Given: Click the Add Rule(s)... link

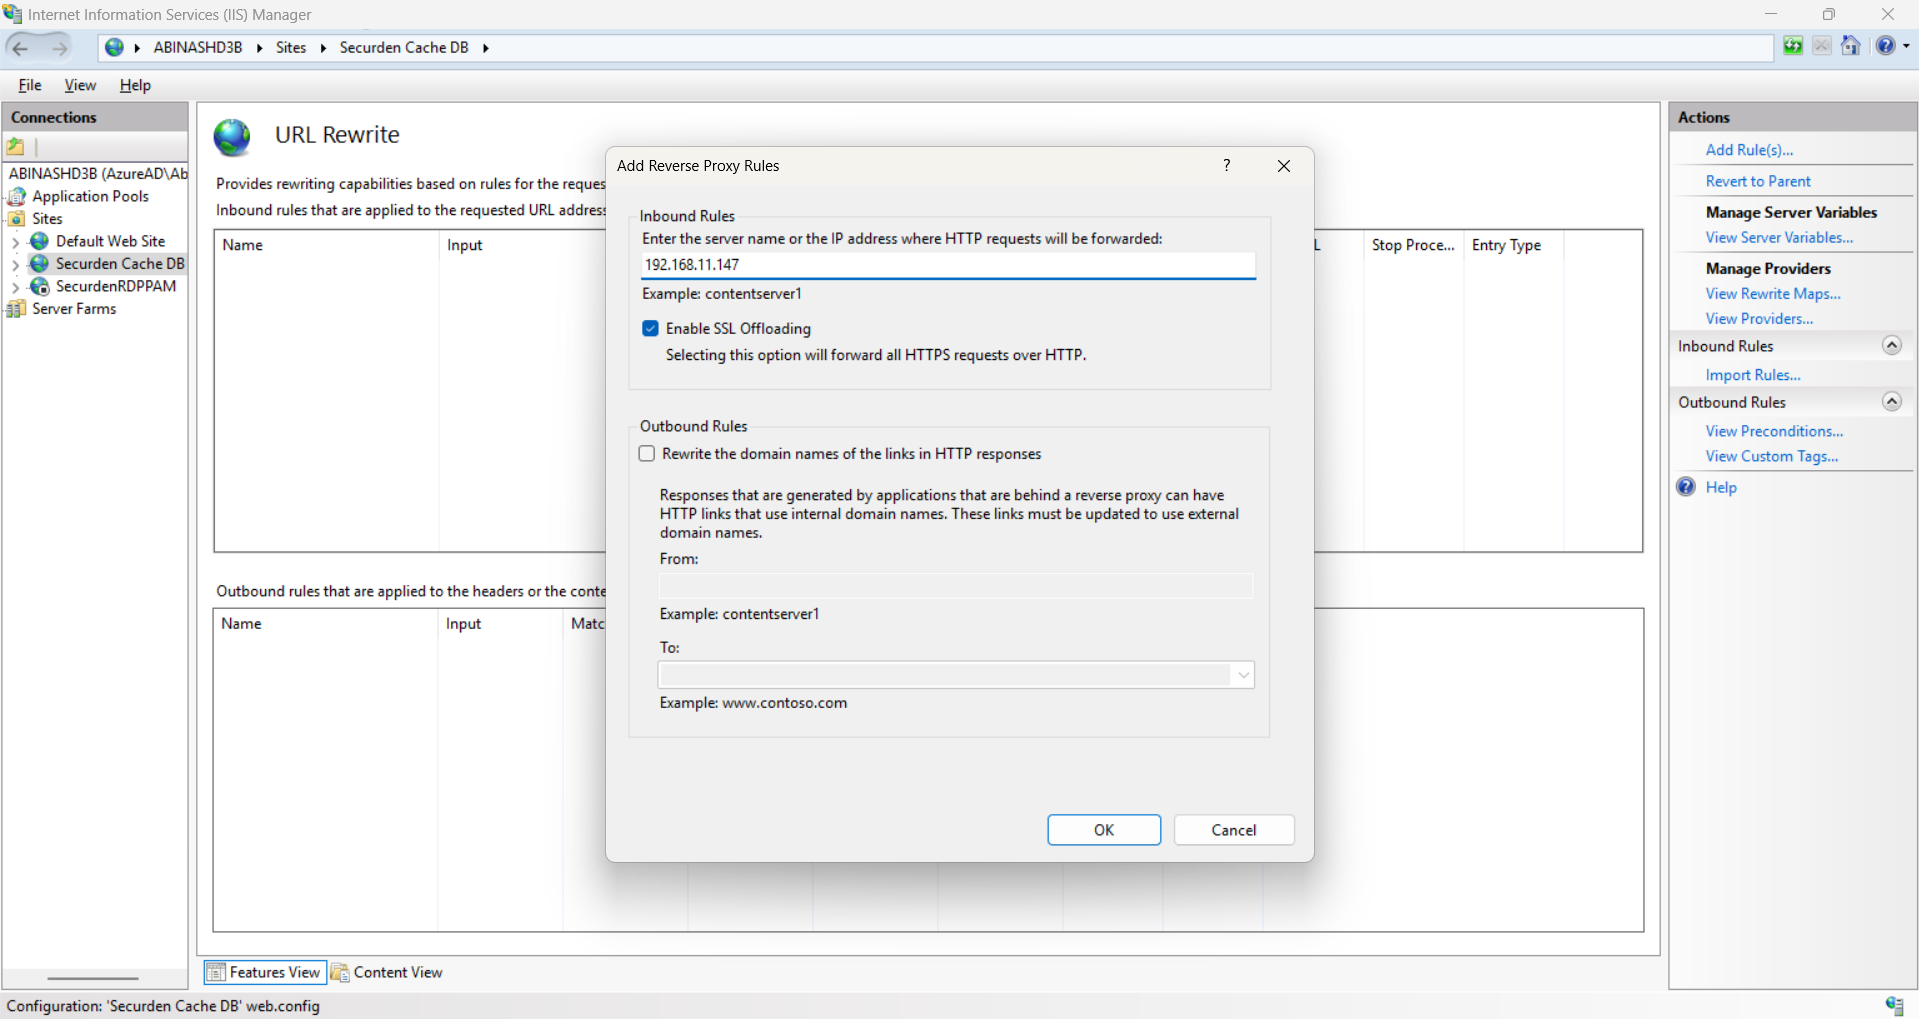Looking at the screenshot, I should [x=1749, y=150].
